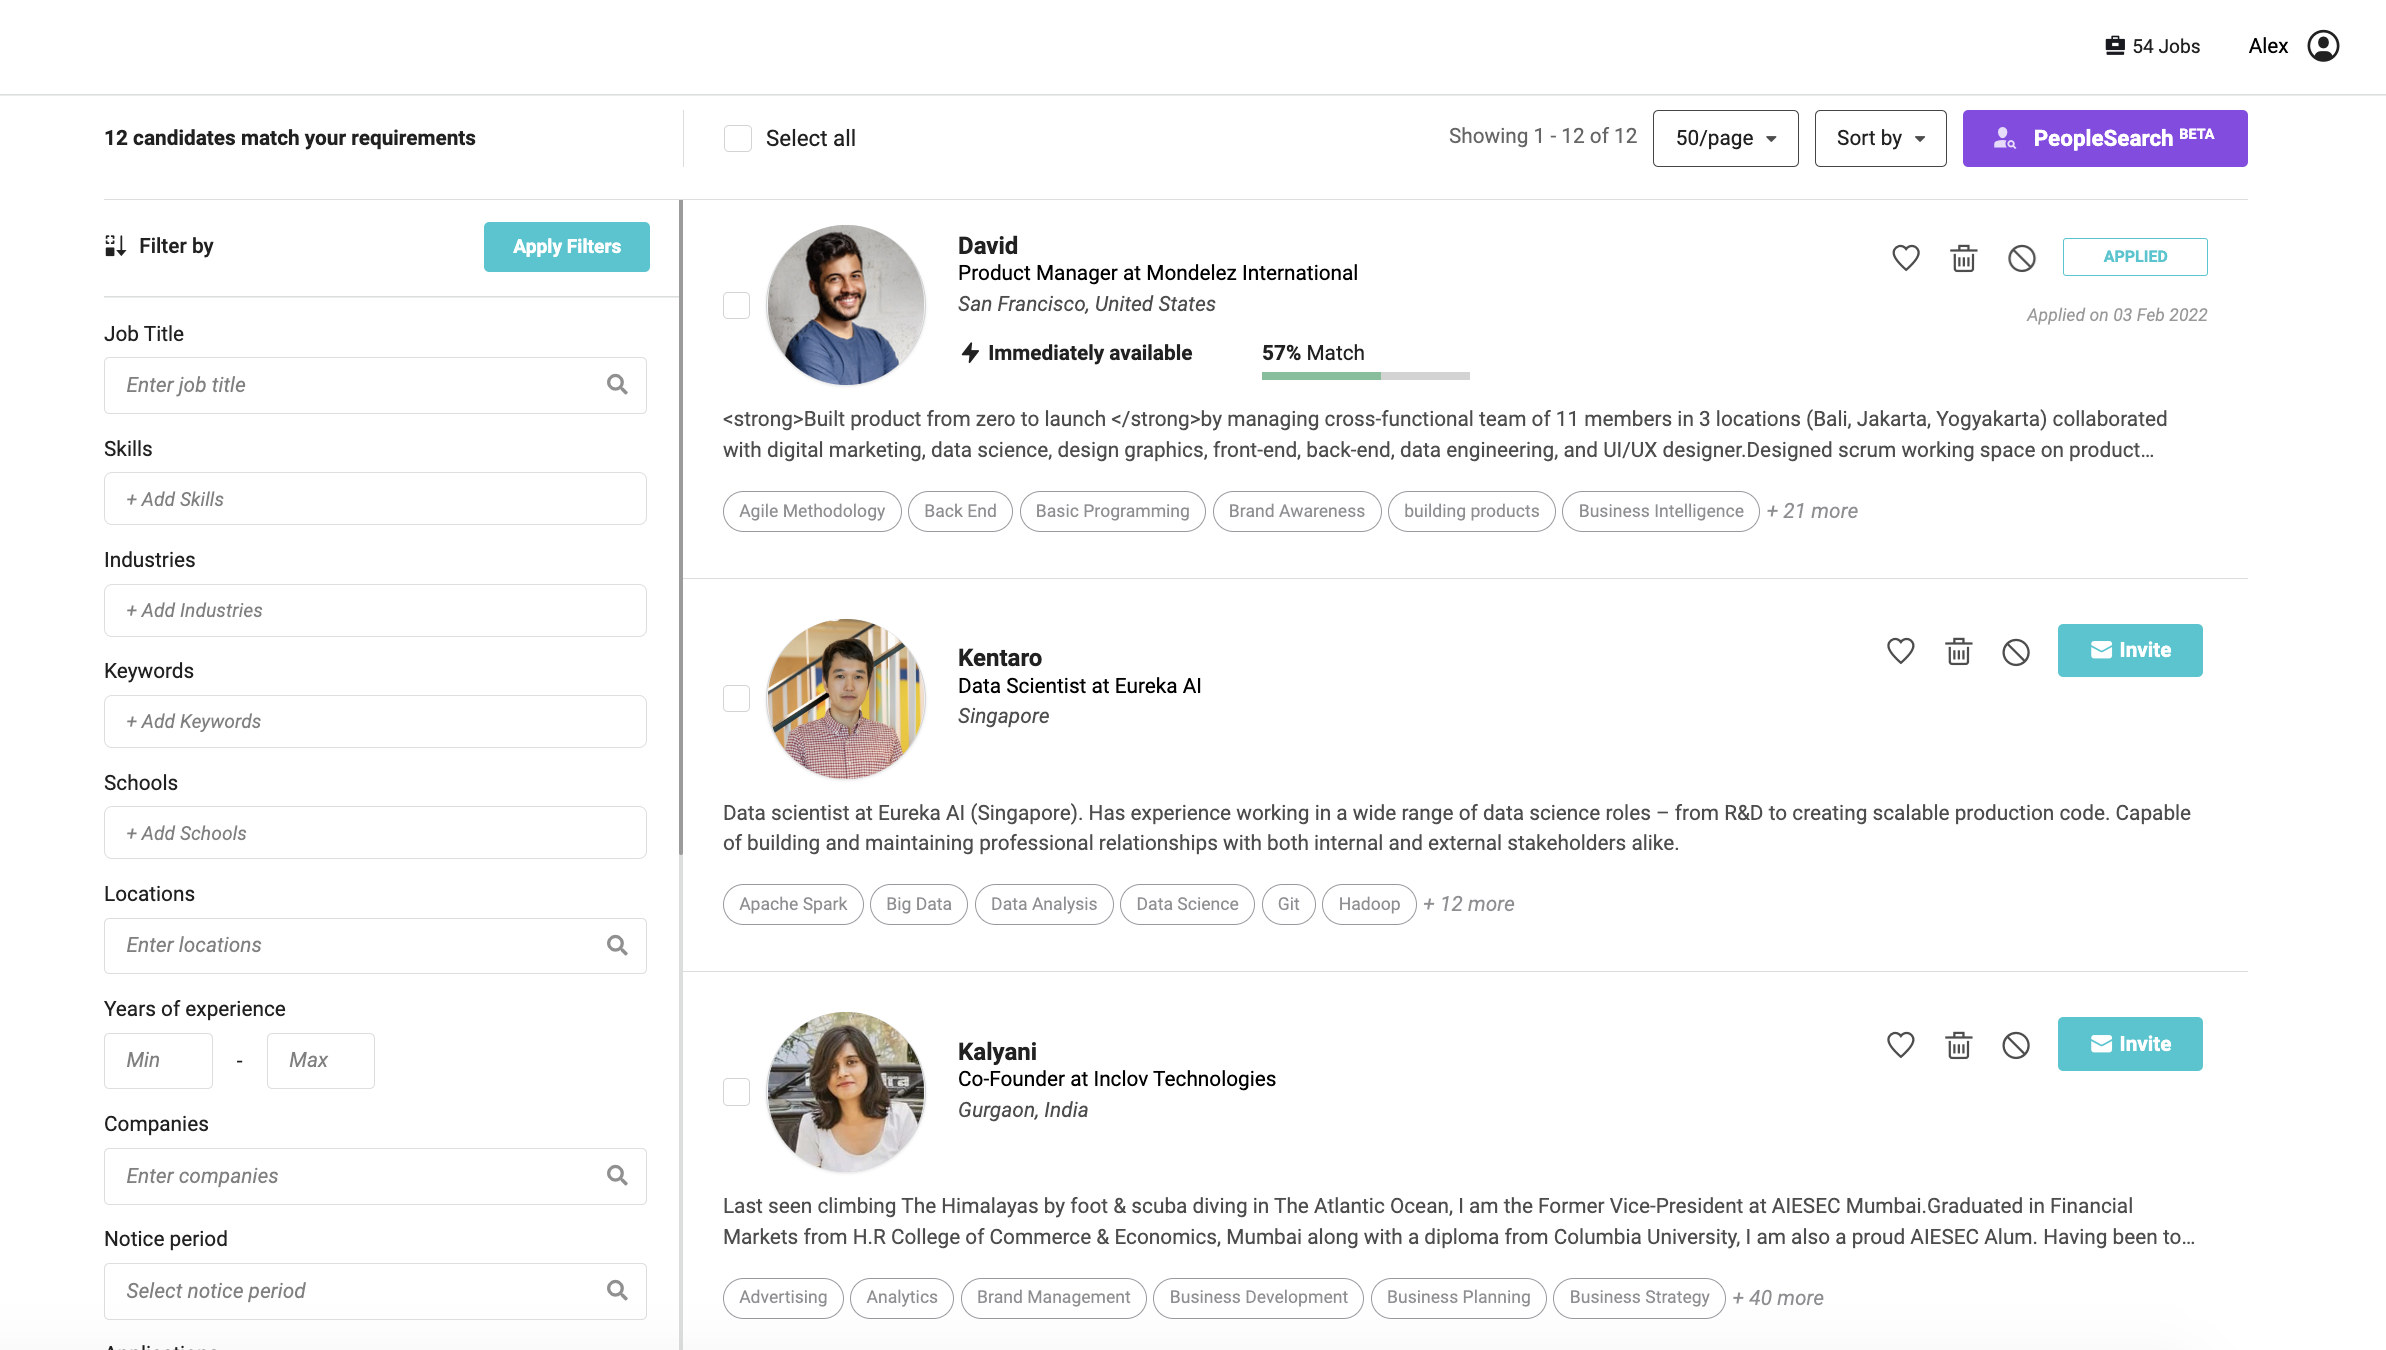This screenshot has height=1350, width=2386.
Task: Delete Kentaro using the trash icon
Action: click(x=1958, y=652)
